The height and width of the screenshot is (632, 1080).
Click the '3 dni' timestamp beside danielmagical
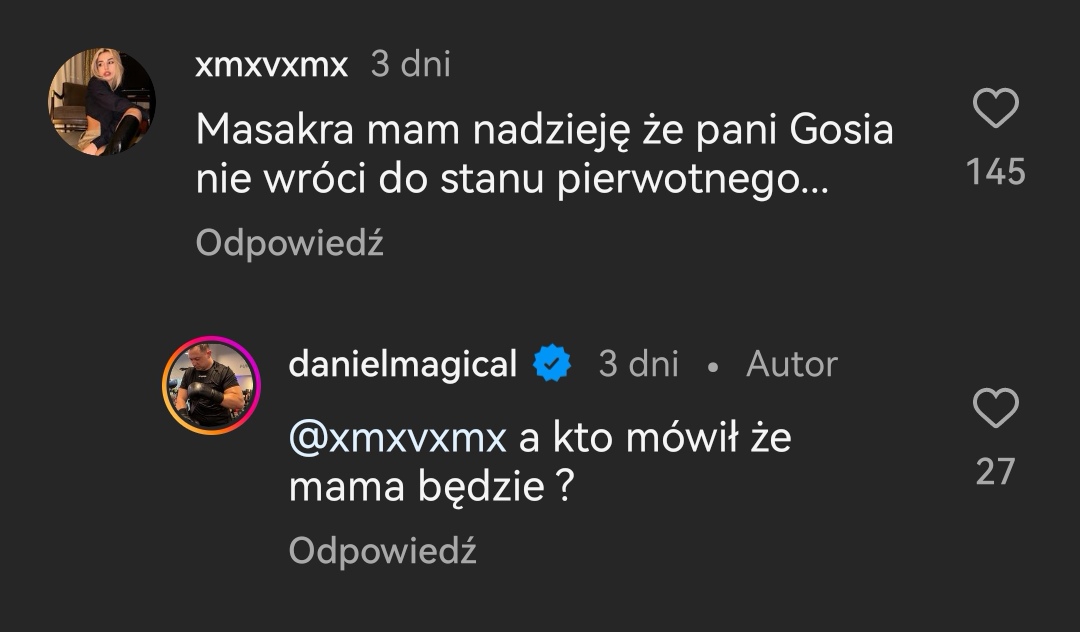[638, 364]
